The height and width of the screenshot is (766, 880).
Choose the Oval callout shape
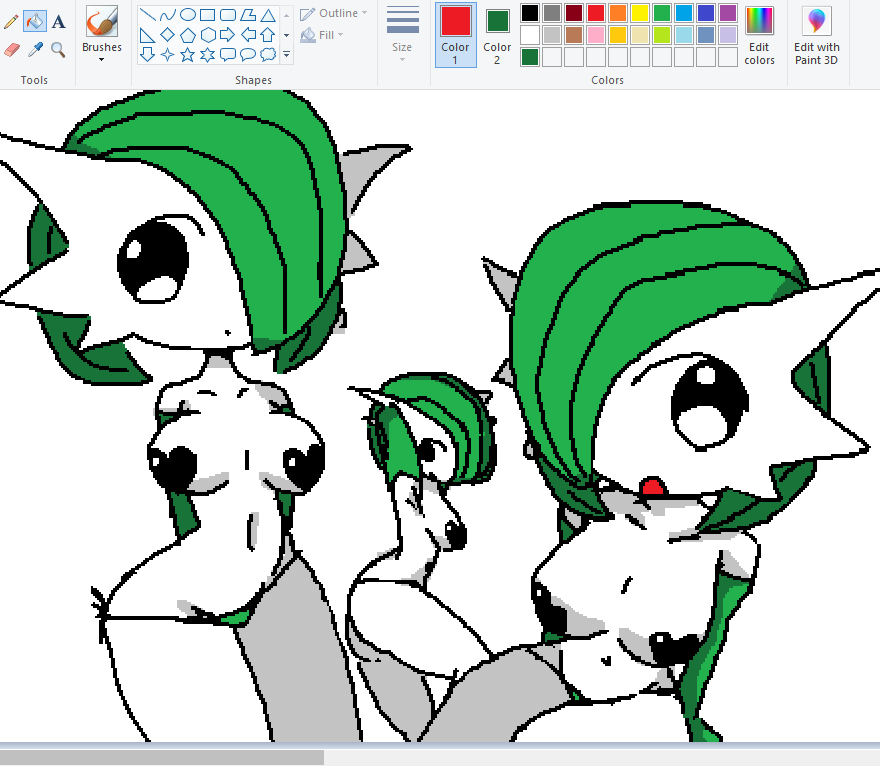click(248, 54)
